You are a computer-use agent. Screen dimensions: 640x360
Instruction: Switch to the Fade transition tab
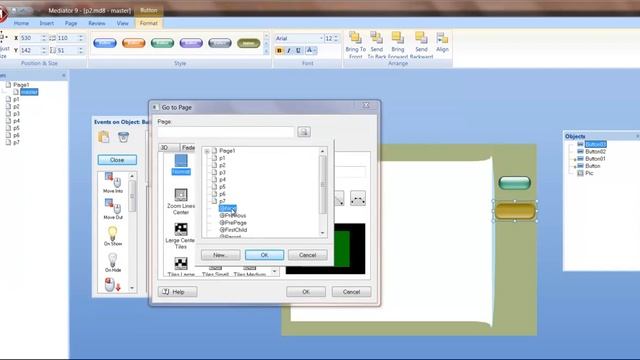coord(188,147)
